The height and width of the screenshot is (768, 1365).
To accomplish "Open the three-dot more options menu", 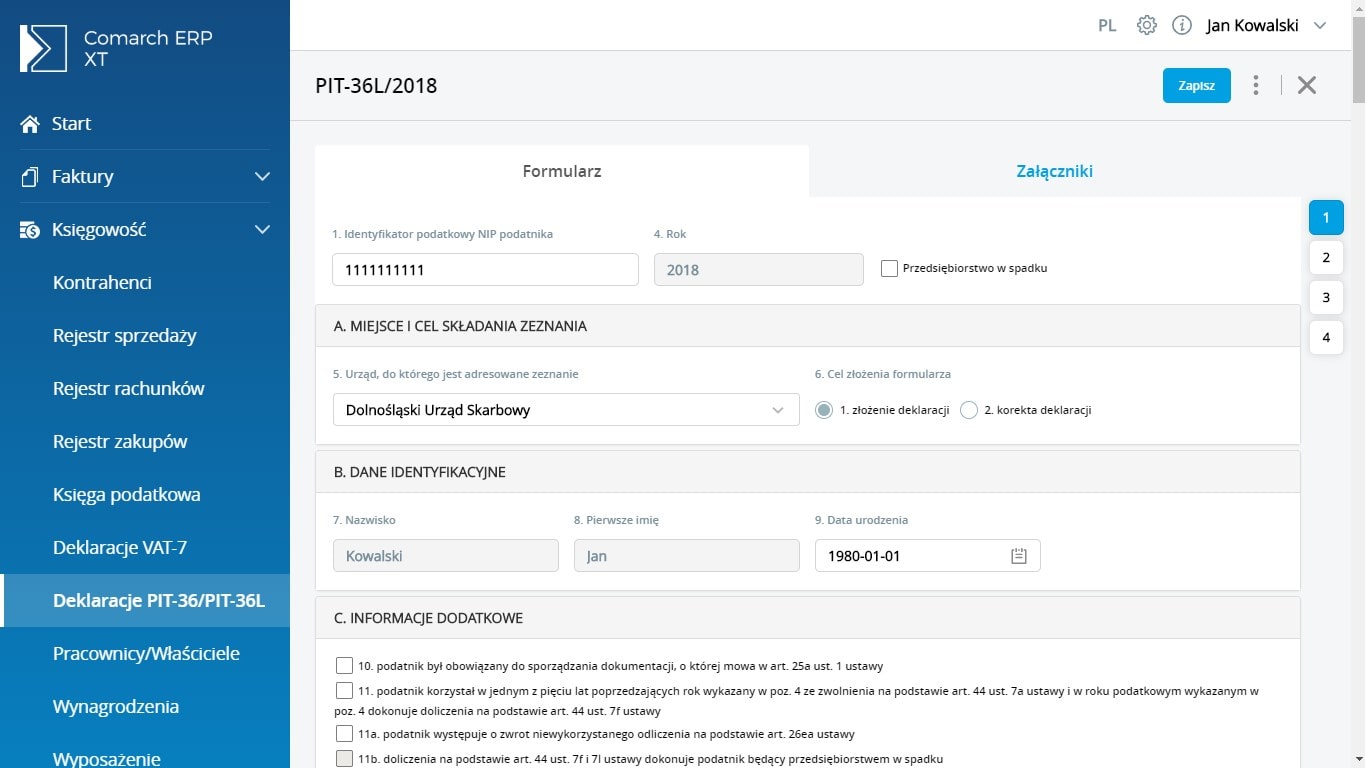I will (x=1256, y=85).
